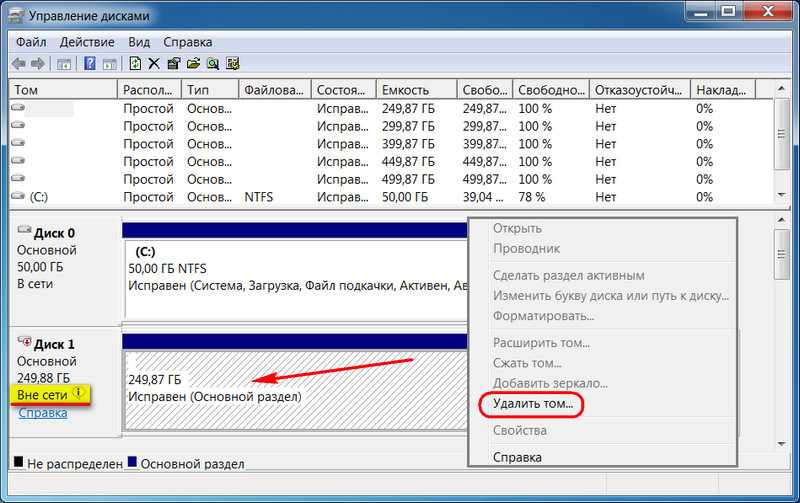Open the Файл menu
The height and width of the screenshot is (503, 800).
tap(31, 42)
